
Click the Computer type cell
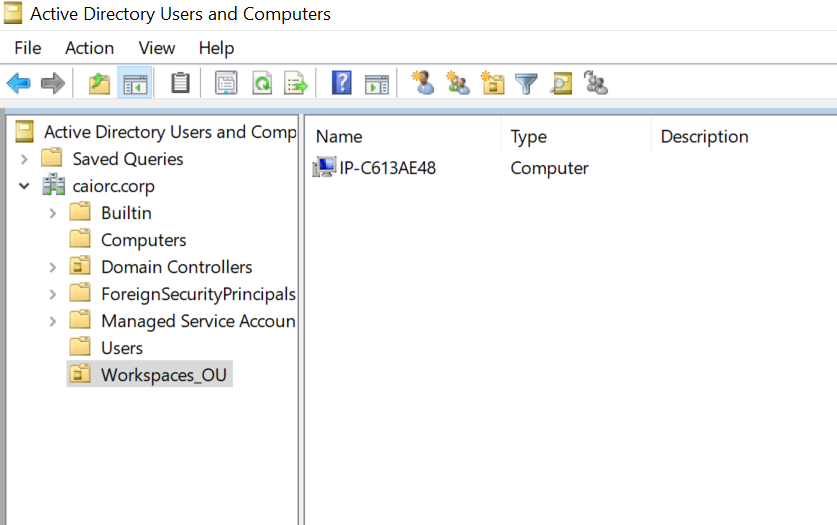pyautogui.click(x=549, y=168)
